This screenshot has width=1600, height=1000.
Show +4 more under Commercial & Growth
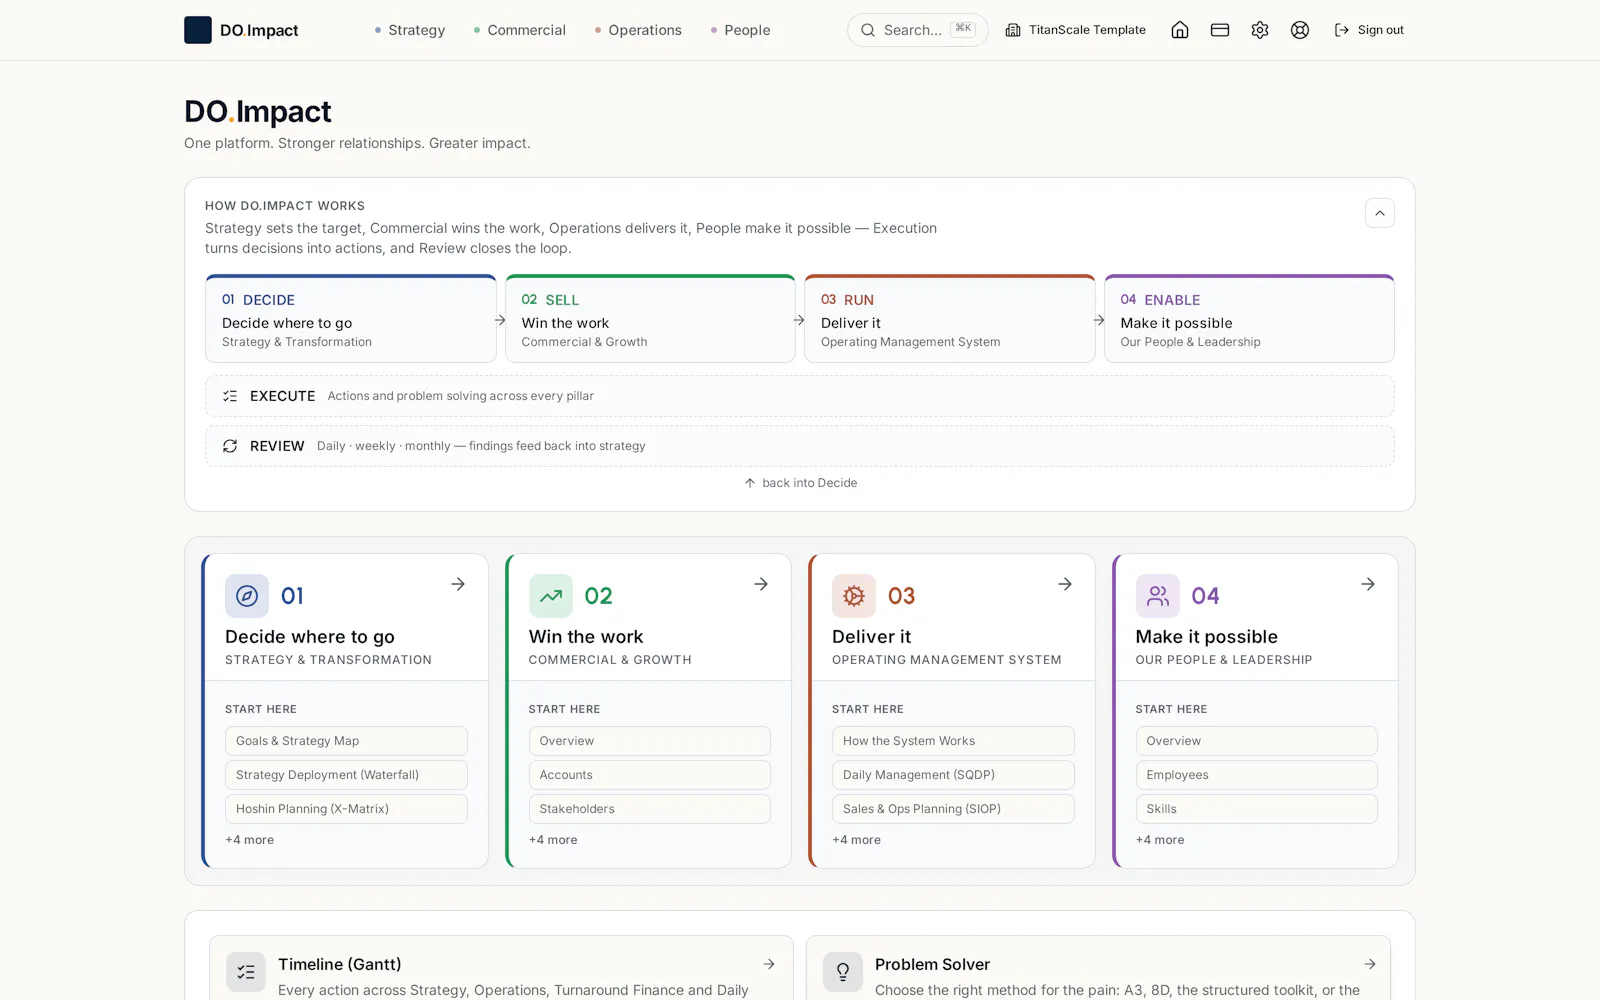[553, 840]
